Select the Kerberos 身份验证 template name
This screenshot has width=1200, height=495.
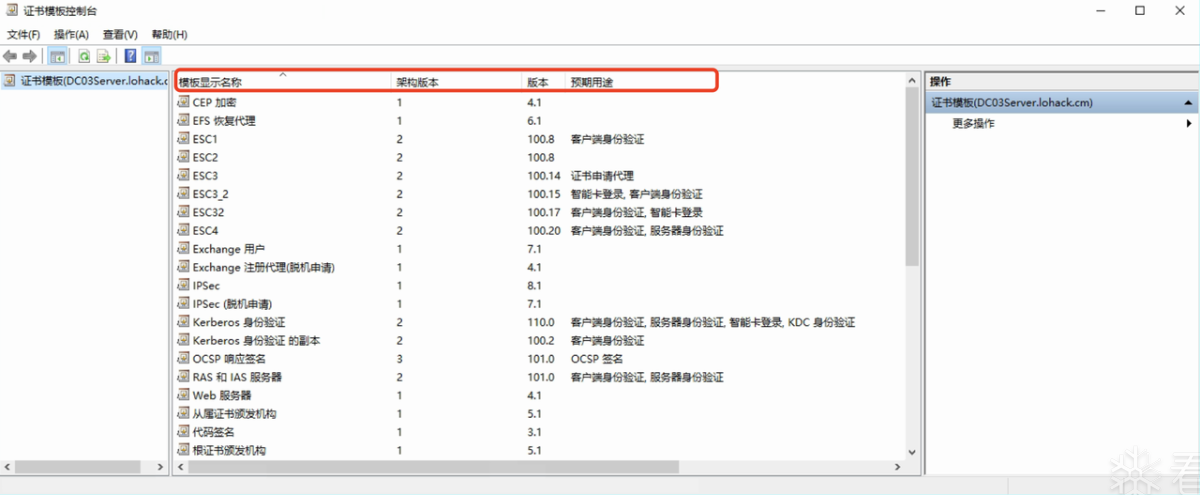pyautogui.click(x=239, y=322)
